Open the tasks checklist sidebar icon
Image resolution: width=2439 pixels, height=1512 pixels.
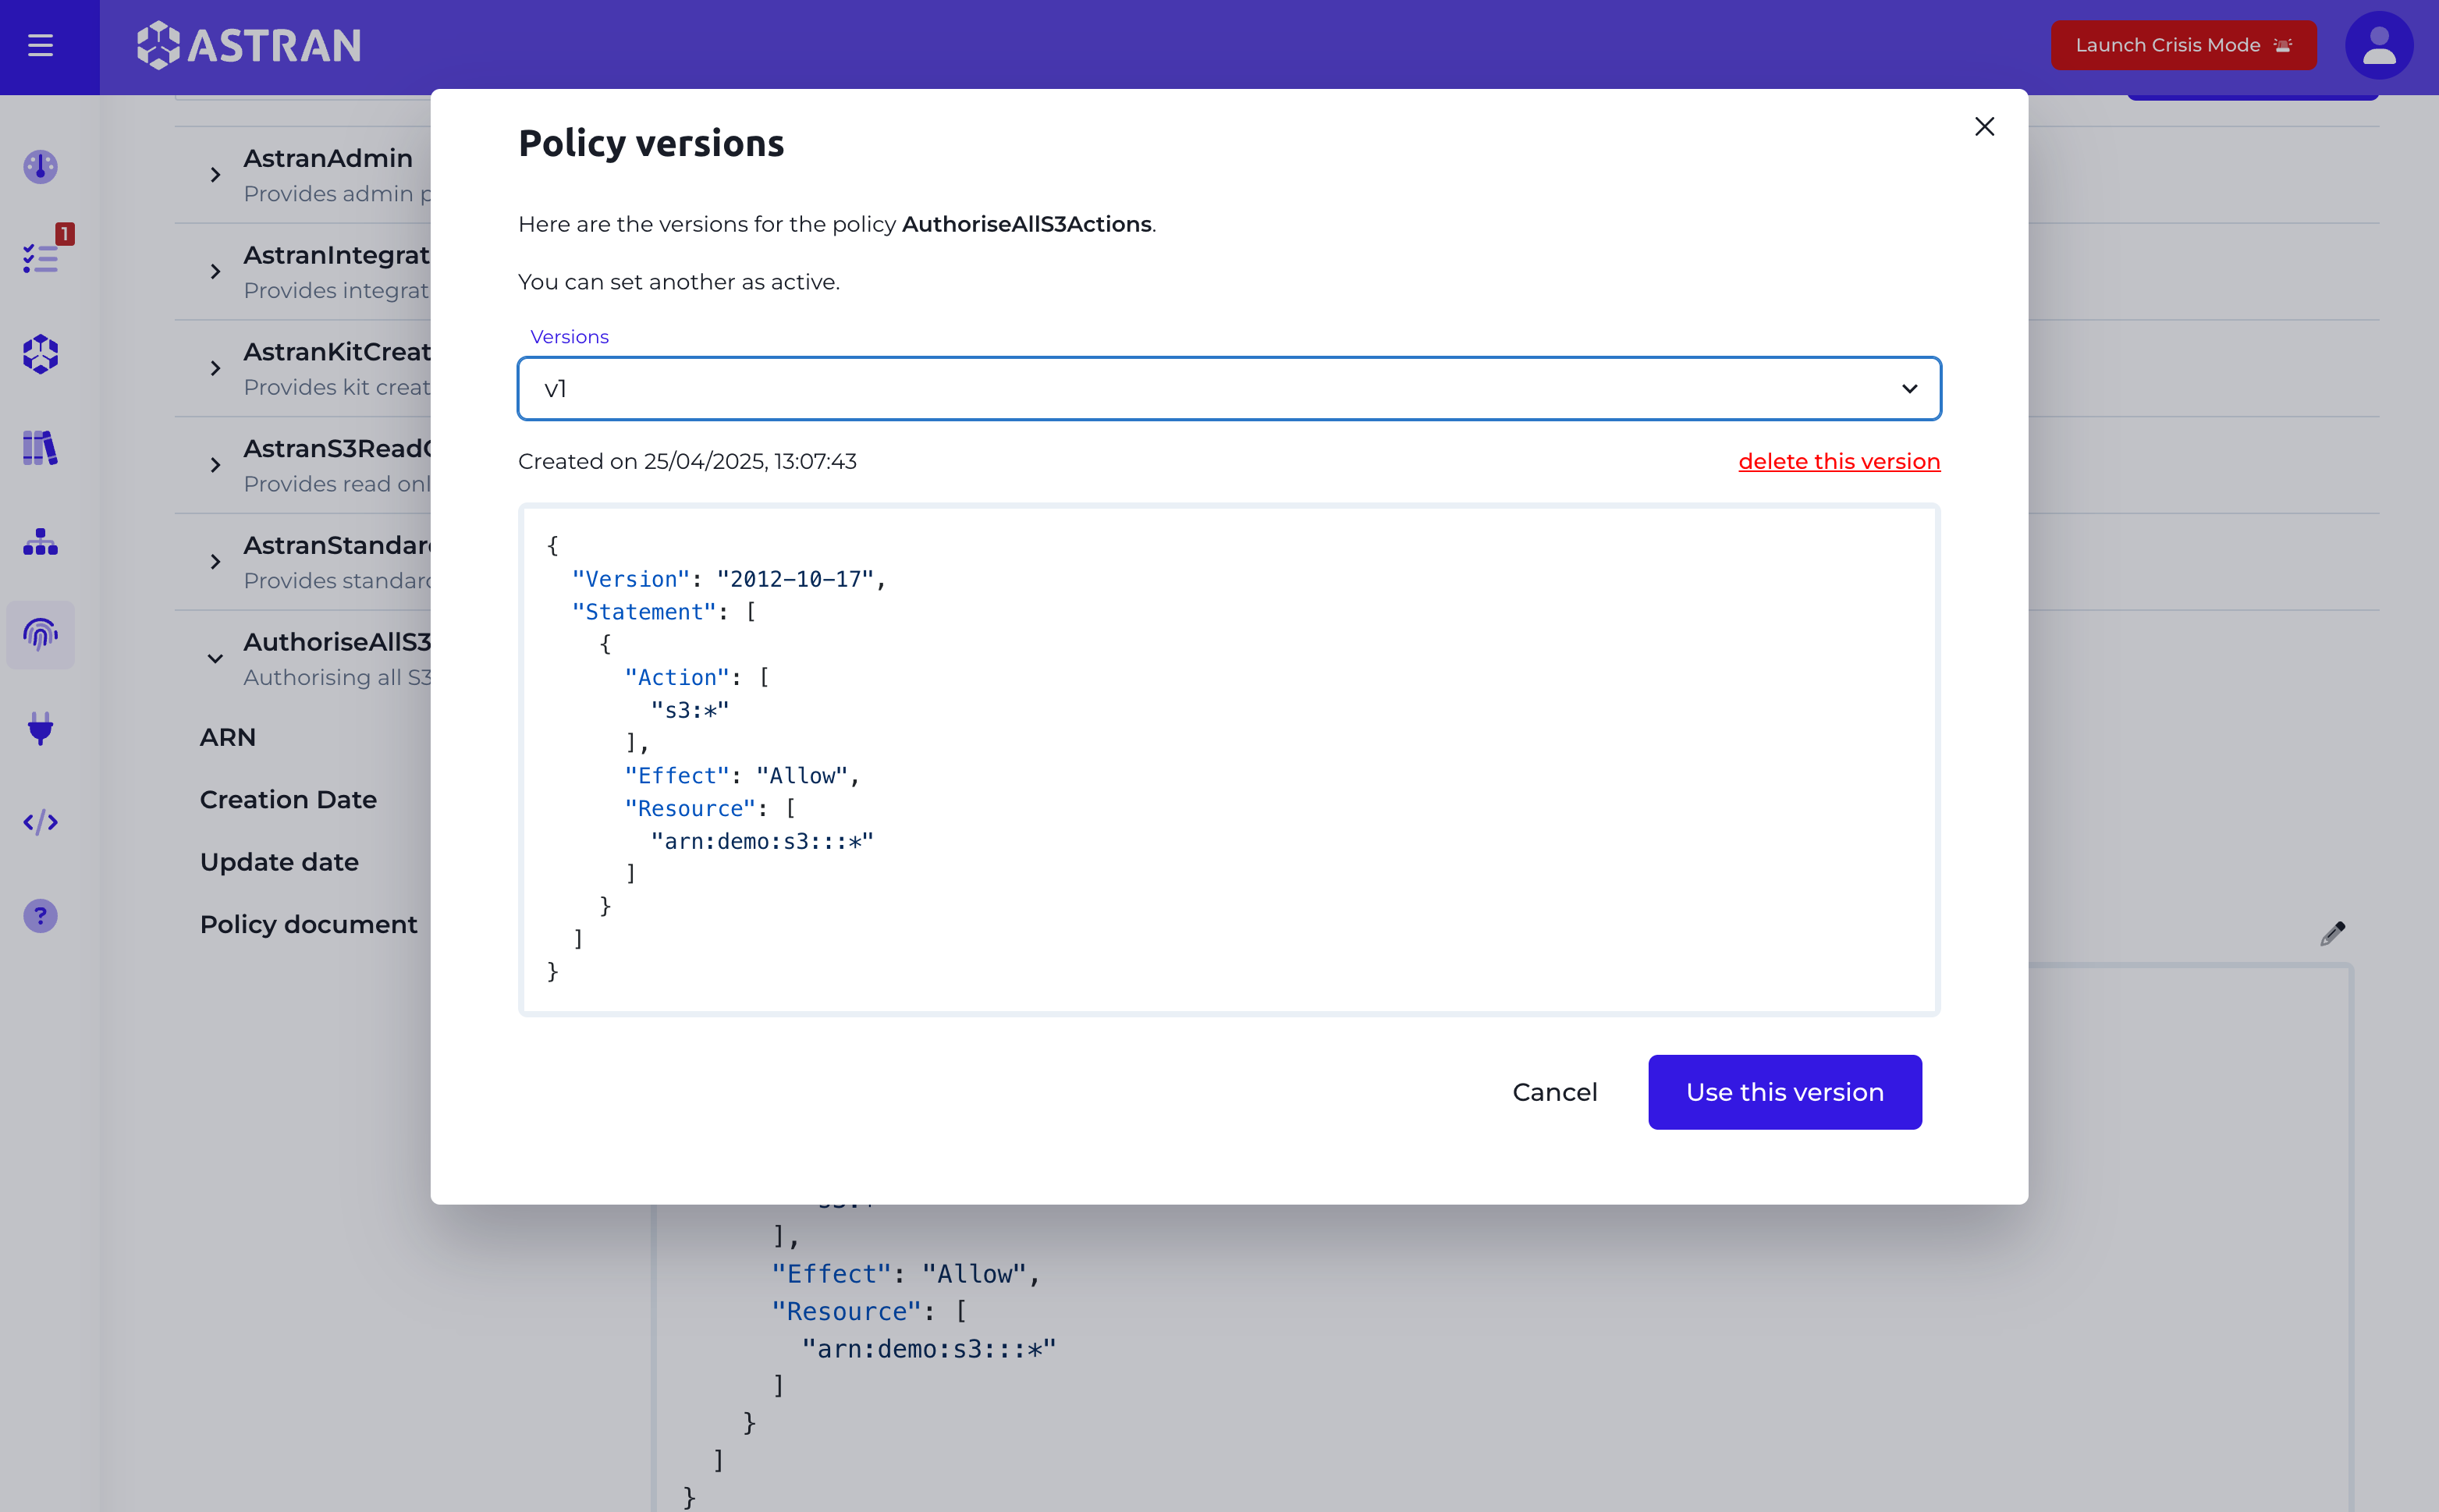[40, 259]
